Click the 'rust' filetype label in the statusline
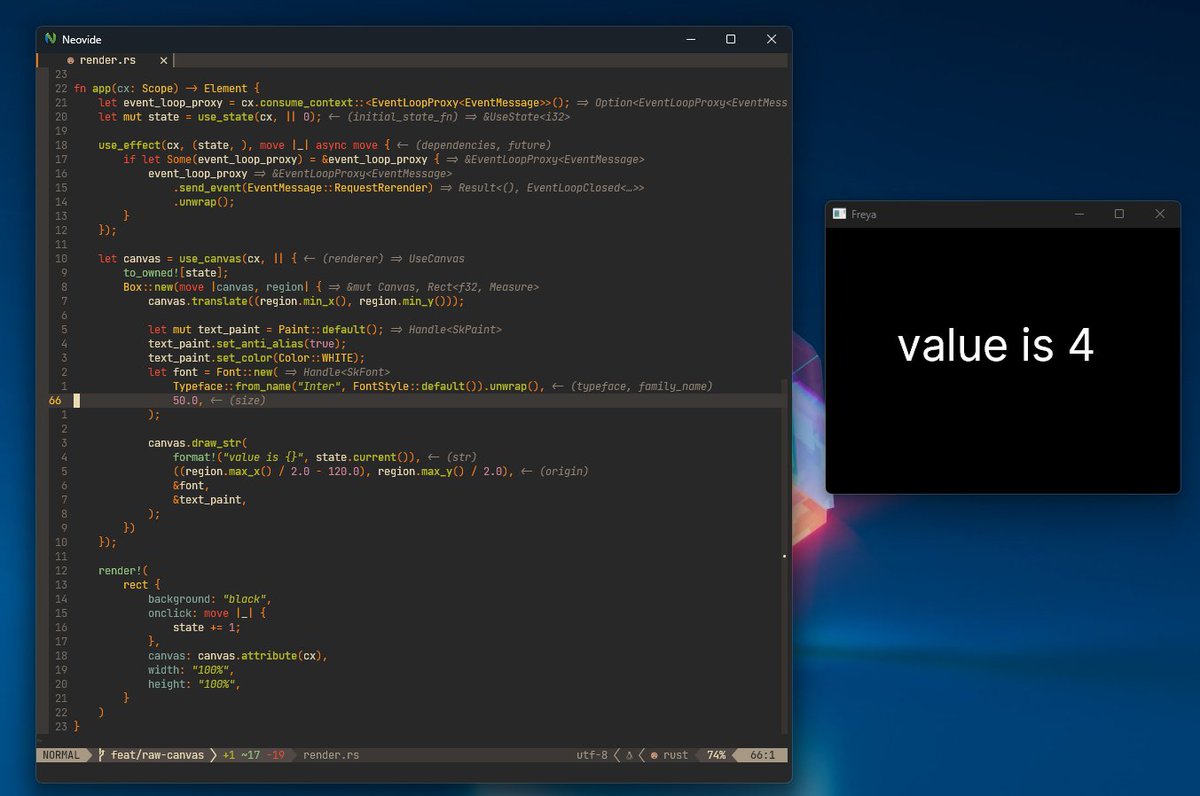This screenshot has height=796, width=1200. click(x=676, y=755)
